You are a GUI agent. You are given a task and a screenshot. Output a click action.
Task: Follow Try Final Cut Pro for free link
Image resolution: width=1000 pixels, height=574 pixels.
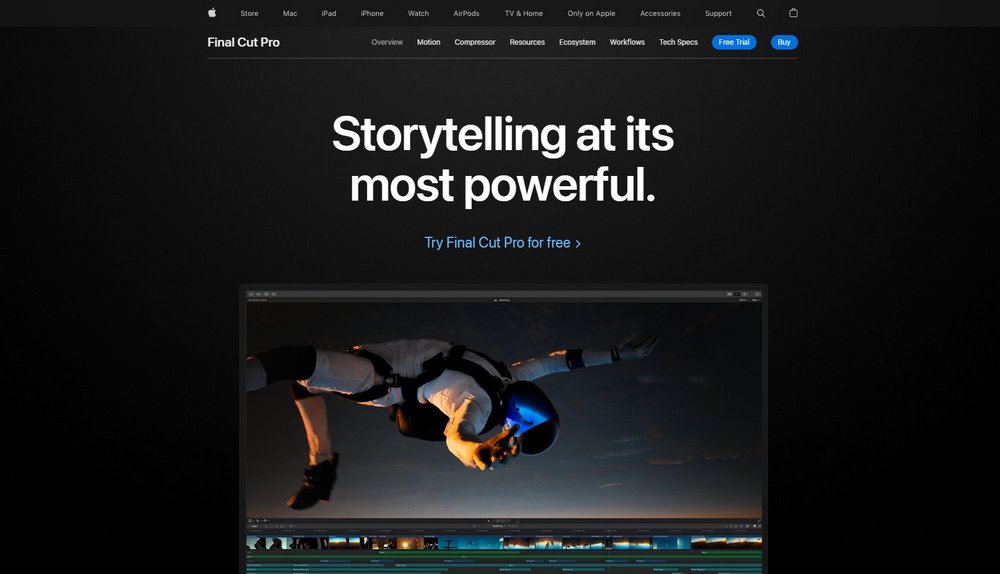(503, 243)
